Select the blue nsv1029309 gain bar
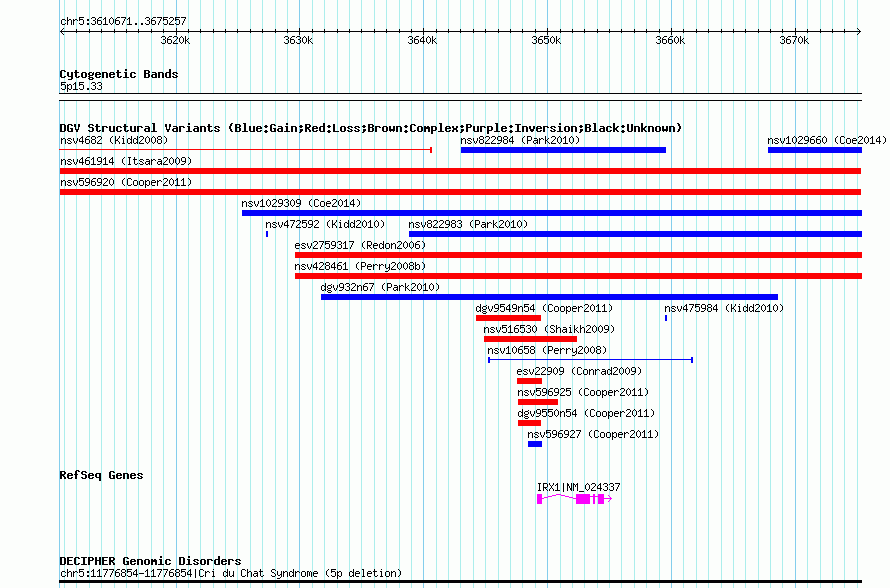Viewport: 890px width, 588px height. [x=552, y=213]
